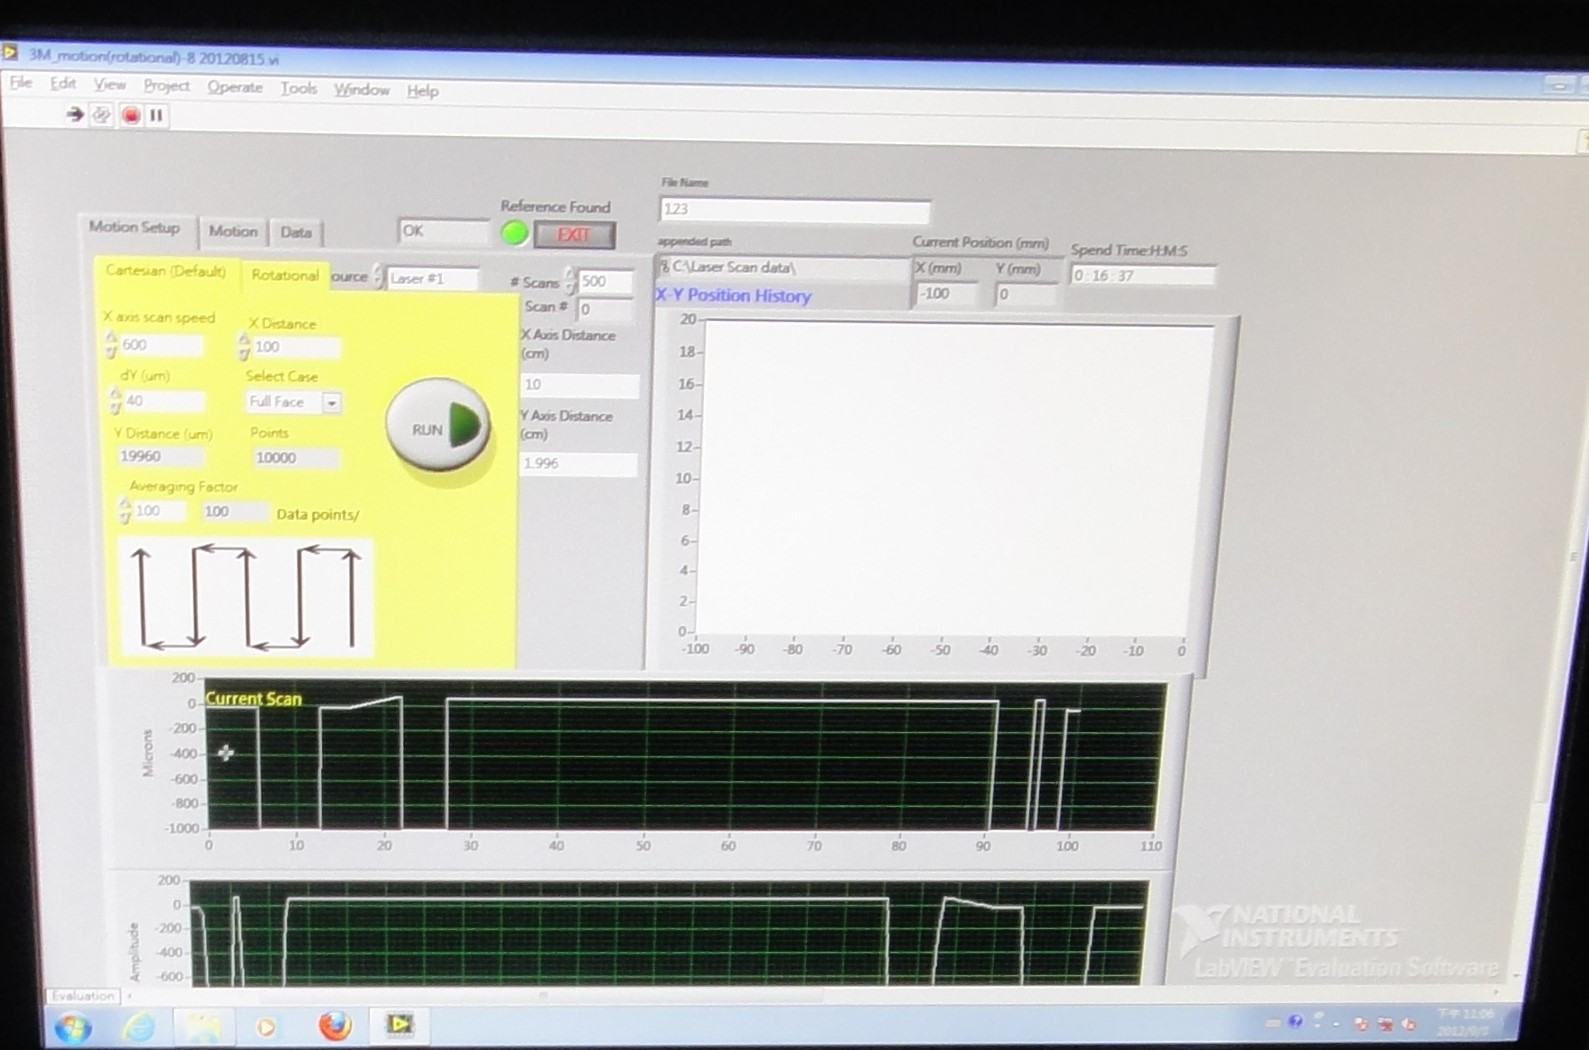Click the red EXIT button

click(x=574, y=235)
